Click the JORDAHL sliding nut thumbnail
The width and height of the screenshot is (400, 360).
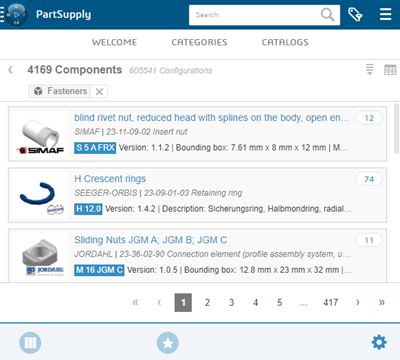click(x=40, y=256)
